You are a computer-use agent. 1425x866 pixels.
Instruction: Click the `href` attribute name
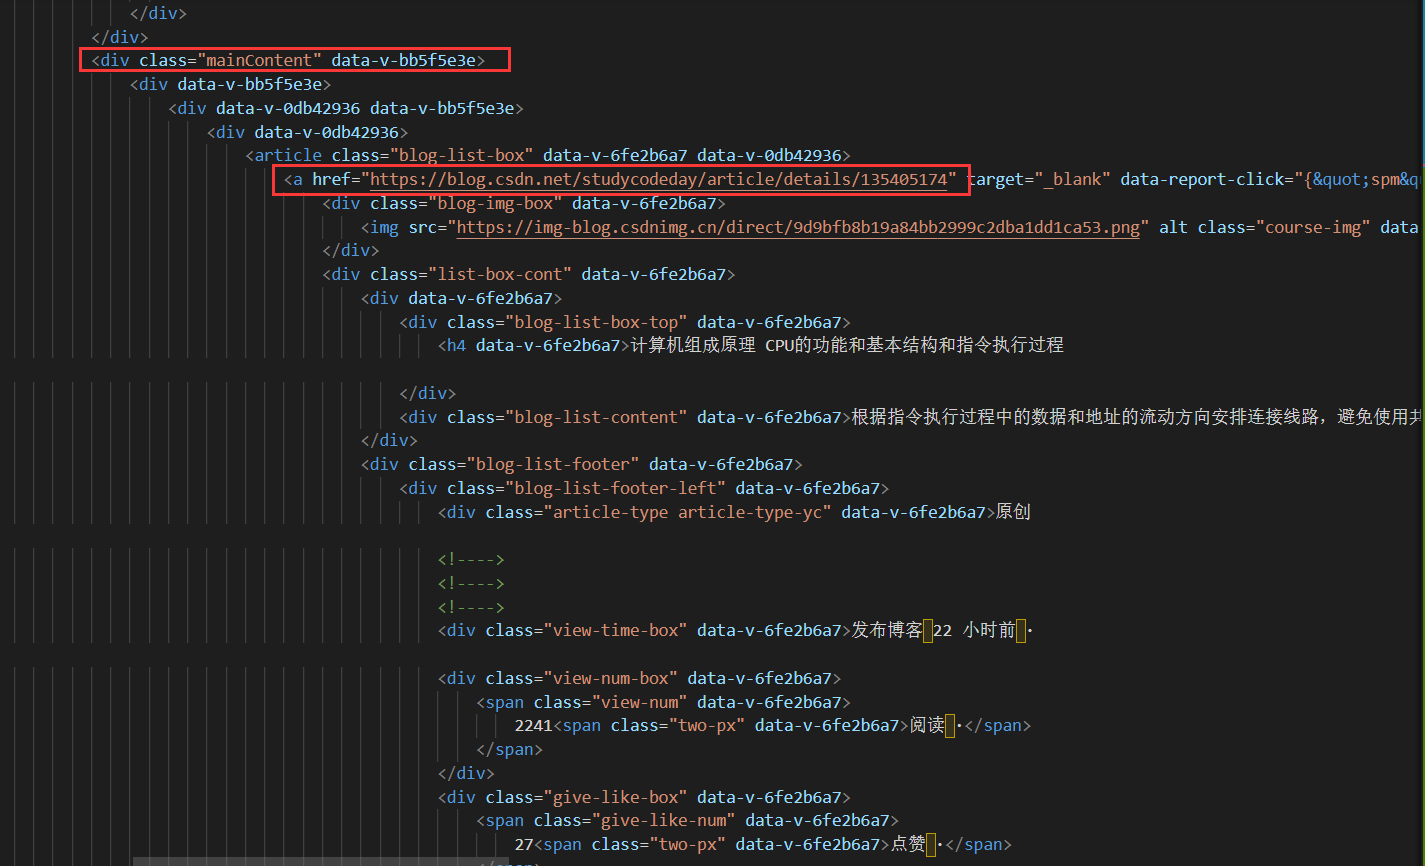click(331, 179)
